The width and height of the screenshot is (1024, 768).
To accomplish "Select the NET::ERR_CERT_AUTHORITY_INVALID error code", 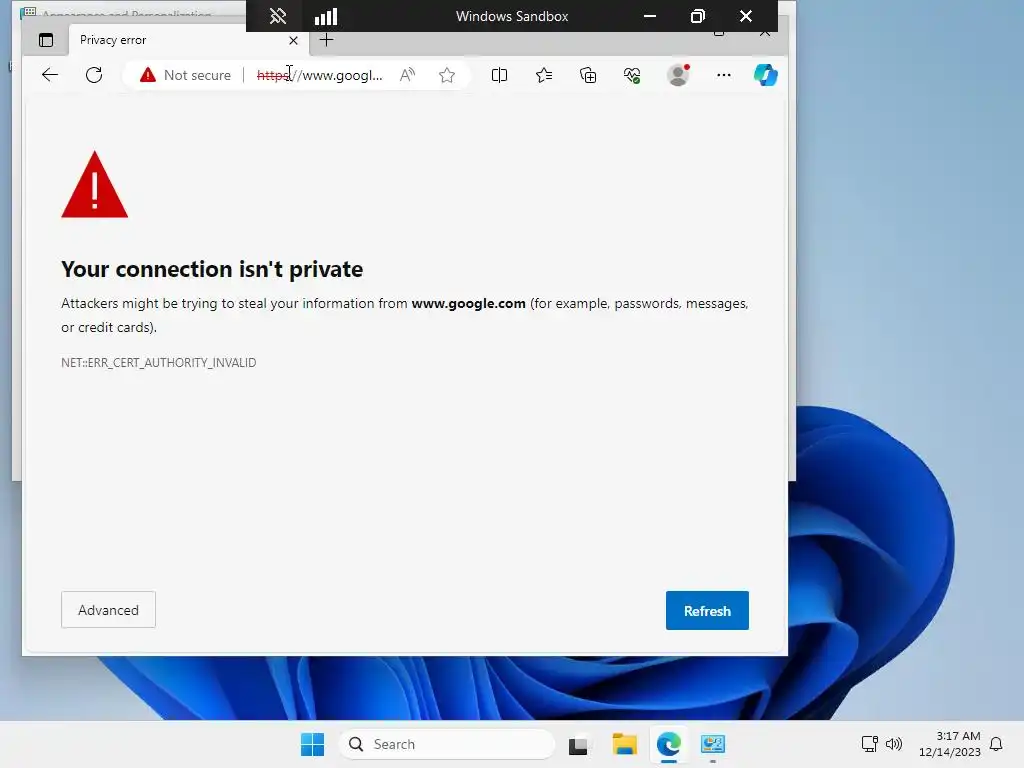I will pyautogui.click(x=159, y=362).
